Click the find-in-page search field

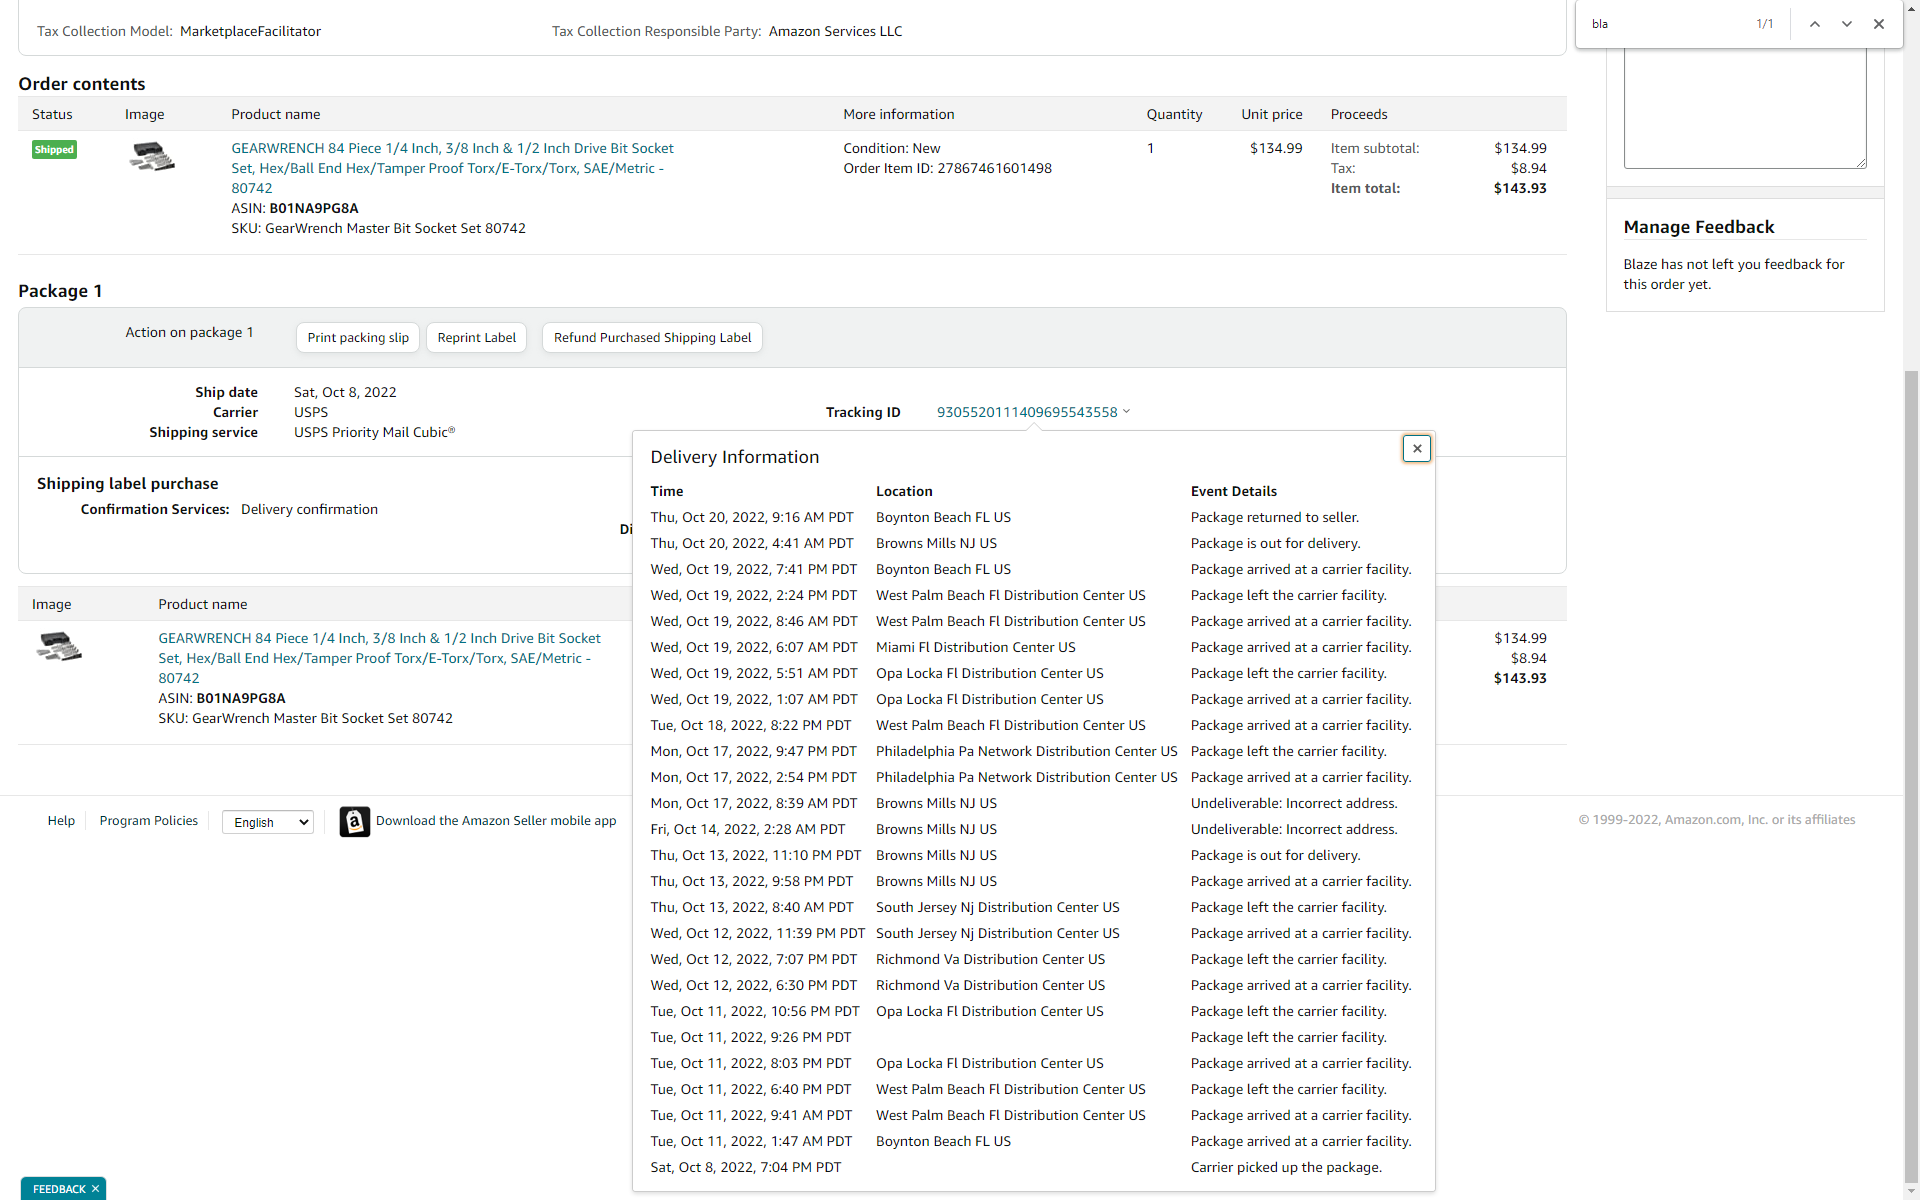pyautogui.click(x=1665, y=24)
